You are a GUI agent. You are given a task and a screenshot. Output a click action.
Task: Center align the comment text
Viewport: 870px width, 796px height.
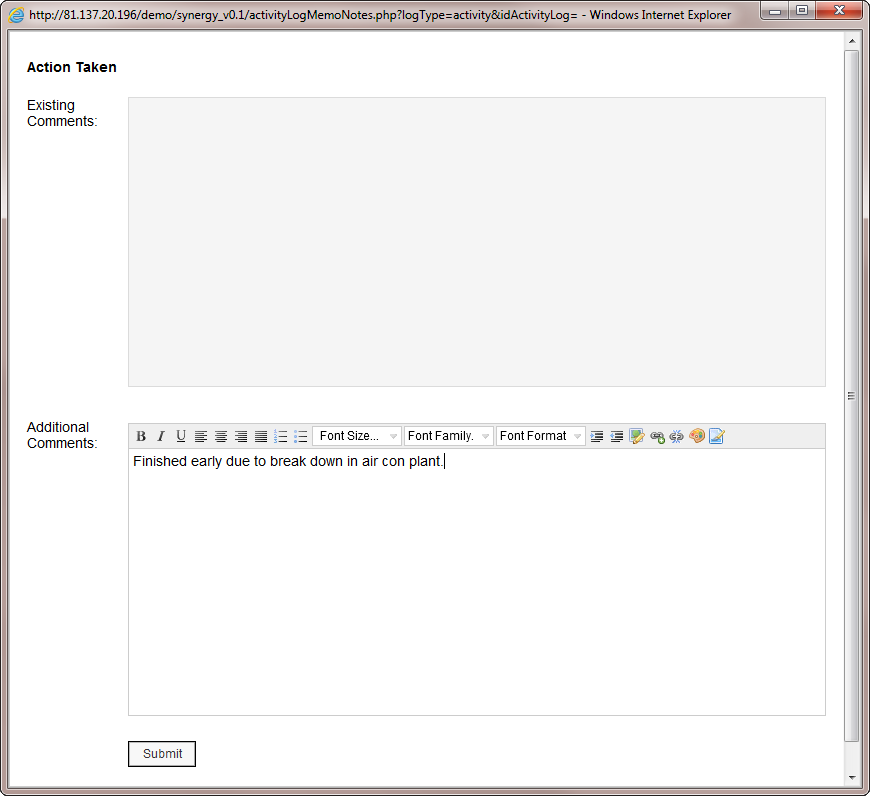221,436
